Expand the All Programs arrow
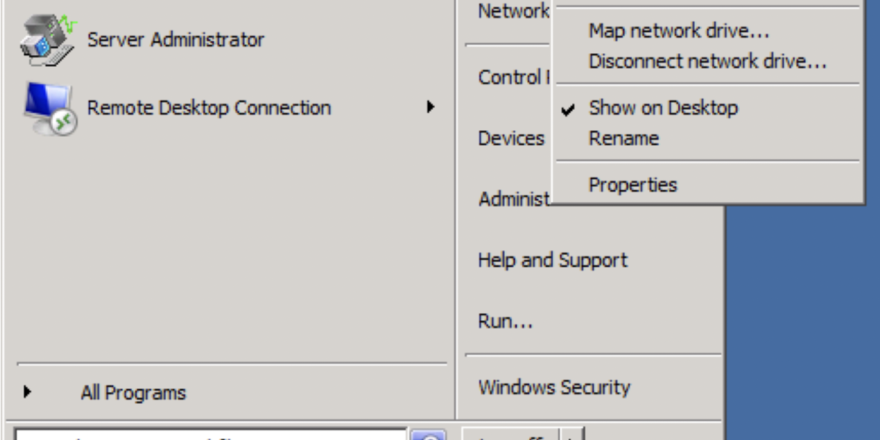Viewport: 880px width, 440px height. point(27,391)
